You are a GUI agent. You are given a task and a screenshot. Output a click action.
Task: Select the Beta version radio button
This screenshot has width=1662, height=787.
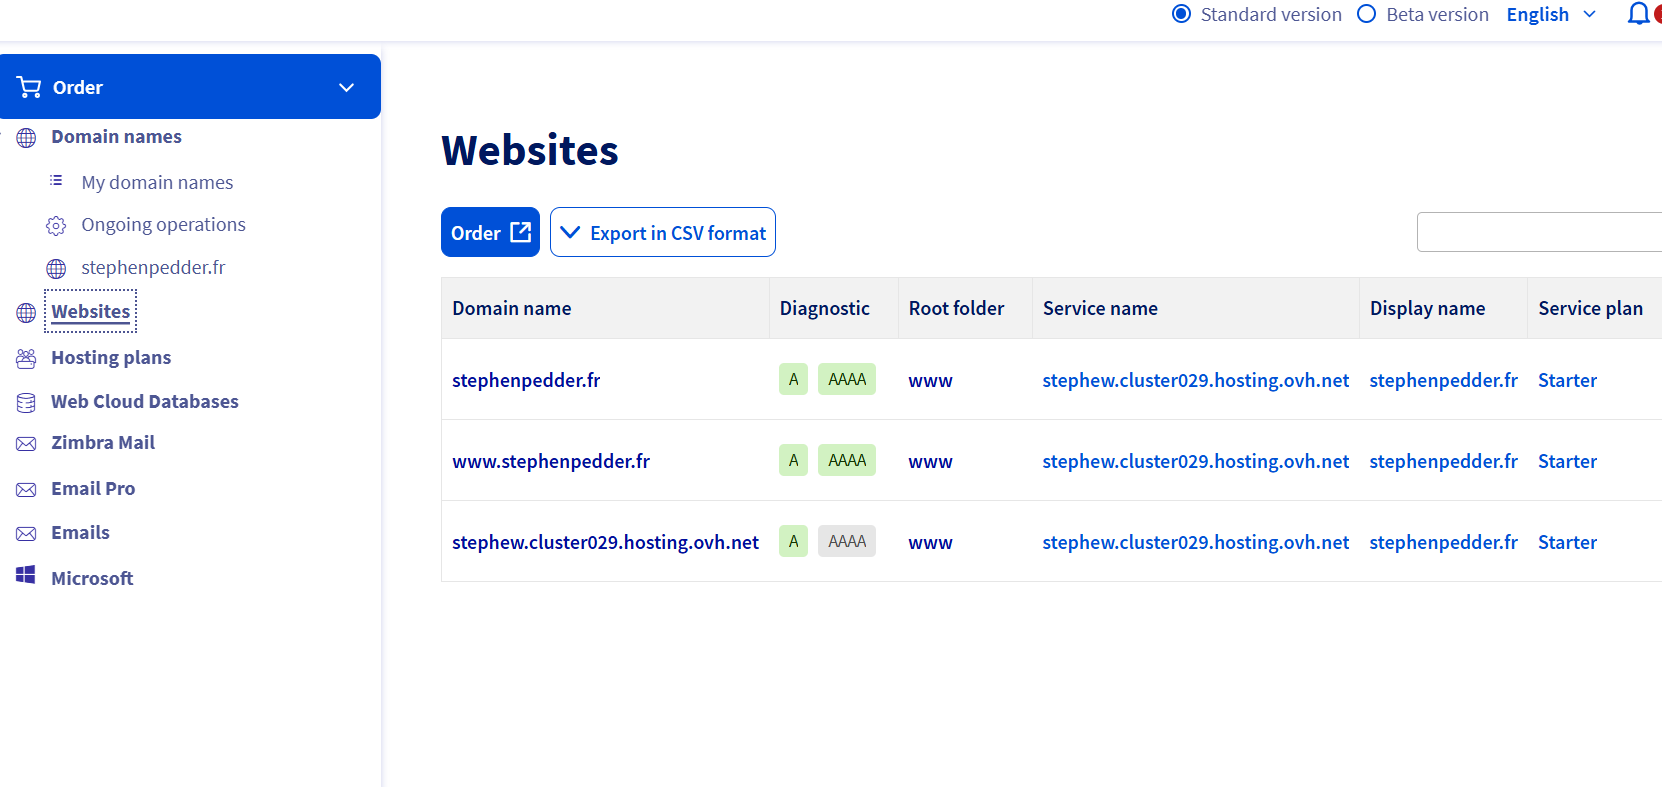point(1366,14)
